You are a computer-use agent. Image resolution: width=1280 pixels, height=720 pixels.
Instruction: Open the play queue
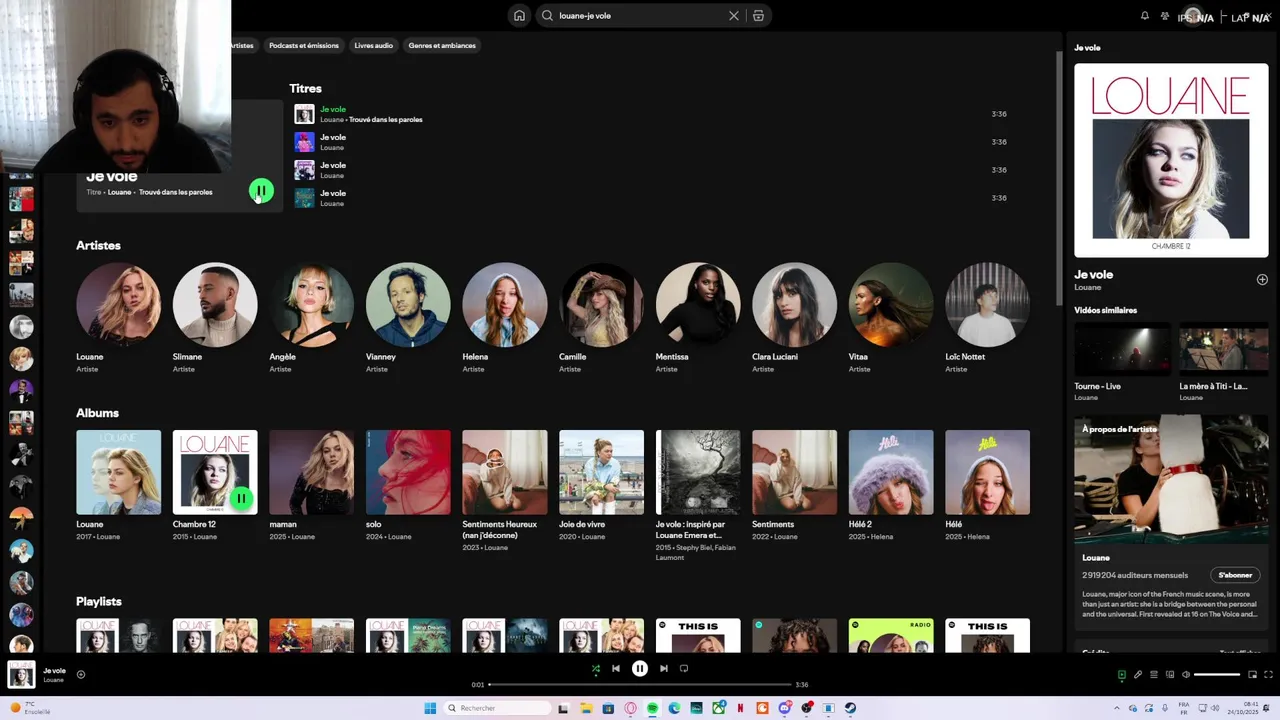coord(1153,675)
